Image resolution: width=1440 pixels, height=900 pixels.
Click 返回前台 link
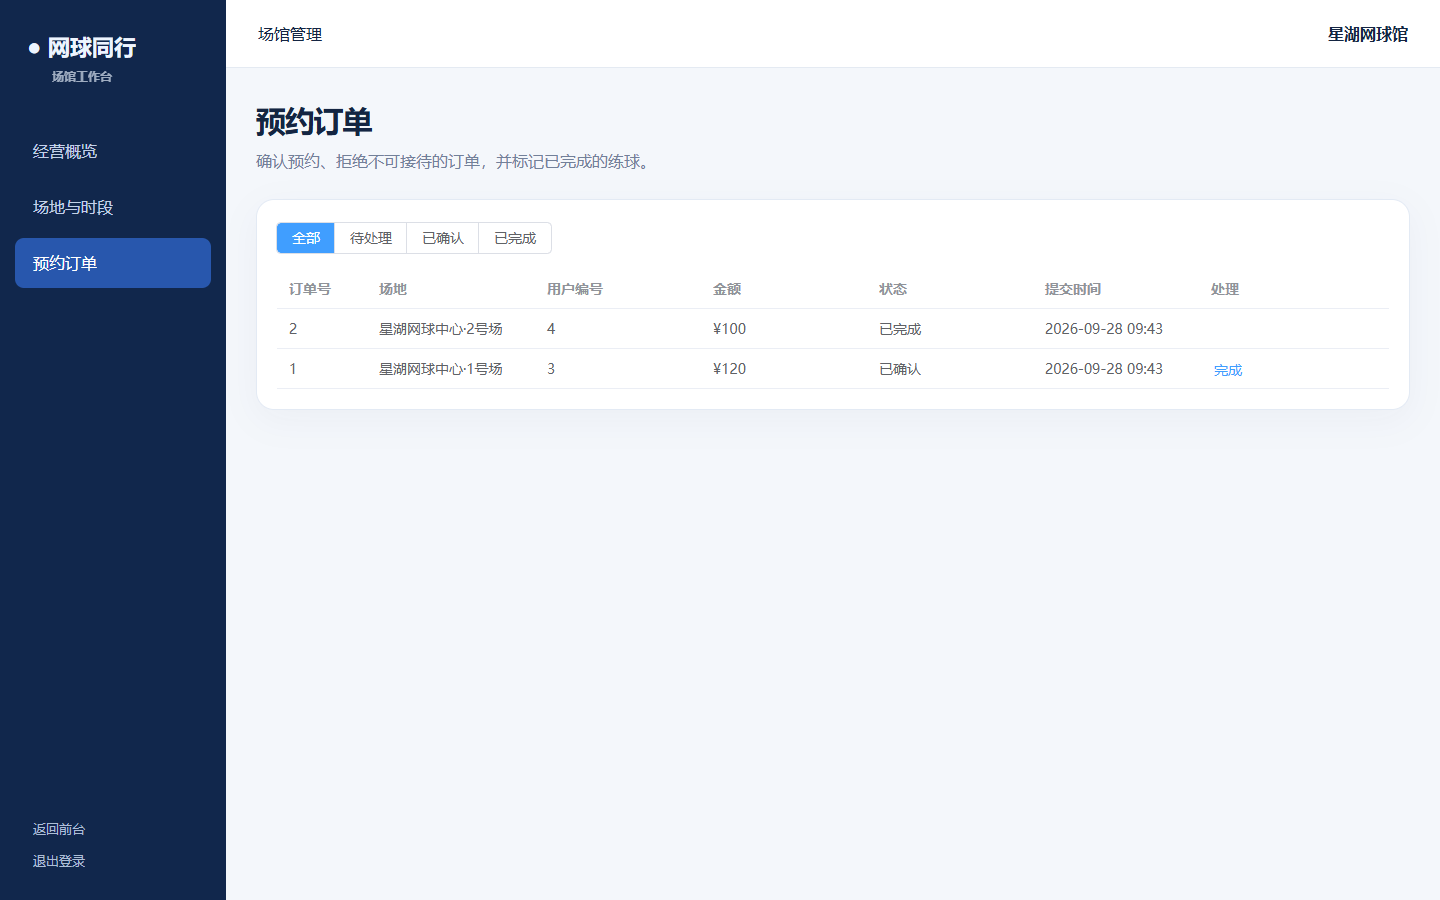tap(59, 829)
